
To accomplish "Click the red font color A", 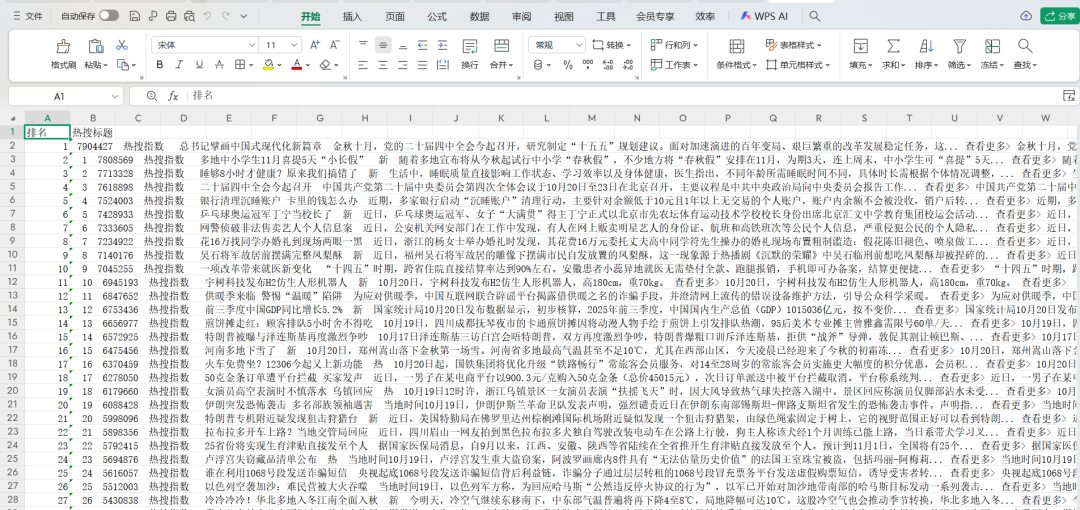I will click(x=297, y=65).
